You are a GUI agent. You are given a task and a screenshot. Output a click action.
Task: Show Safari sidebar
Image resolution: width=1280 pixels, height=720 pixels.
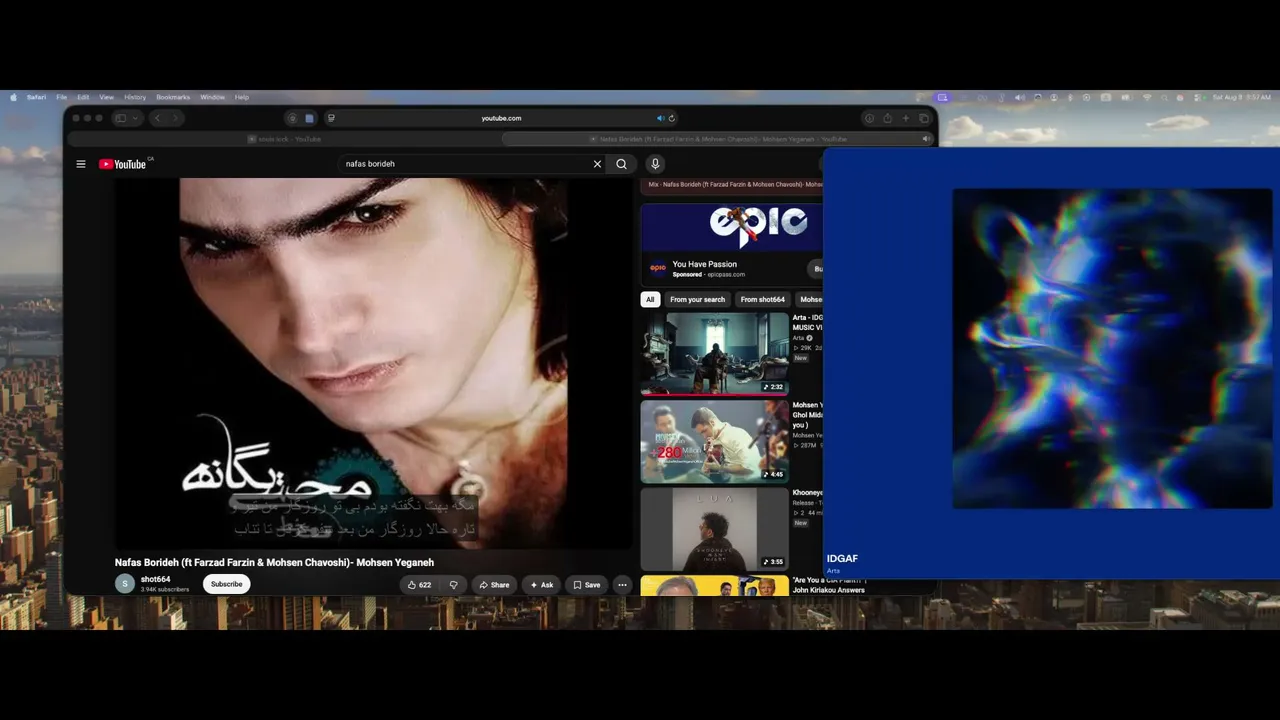(x=120, y=118)
